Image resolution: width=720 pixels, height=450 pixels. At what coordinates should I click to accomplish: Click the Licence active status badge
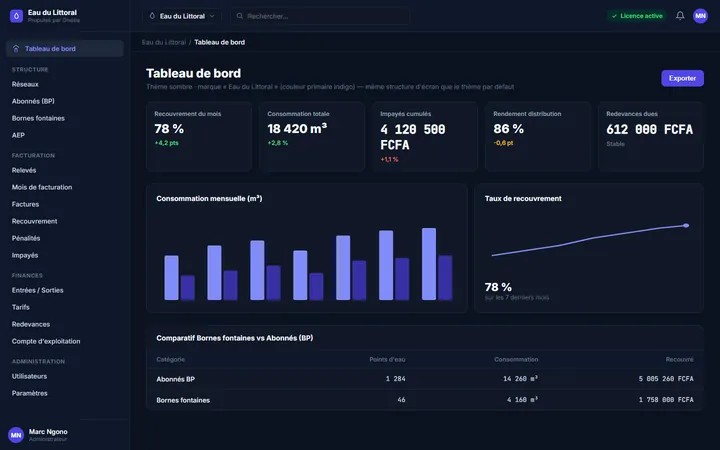637,16
